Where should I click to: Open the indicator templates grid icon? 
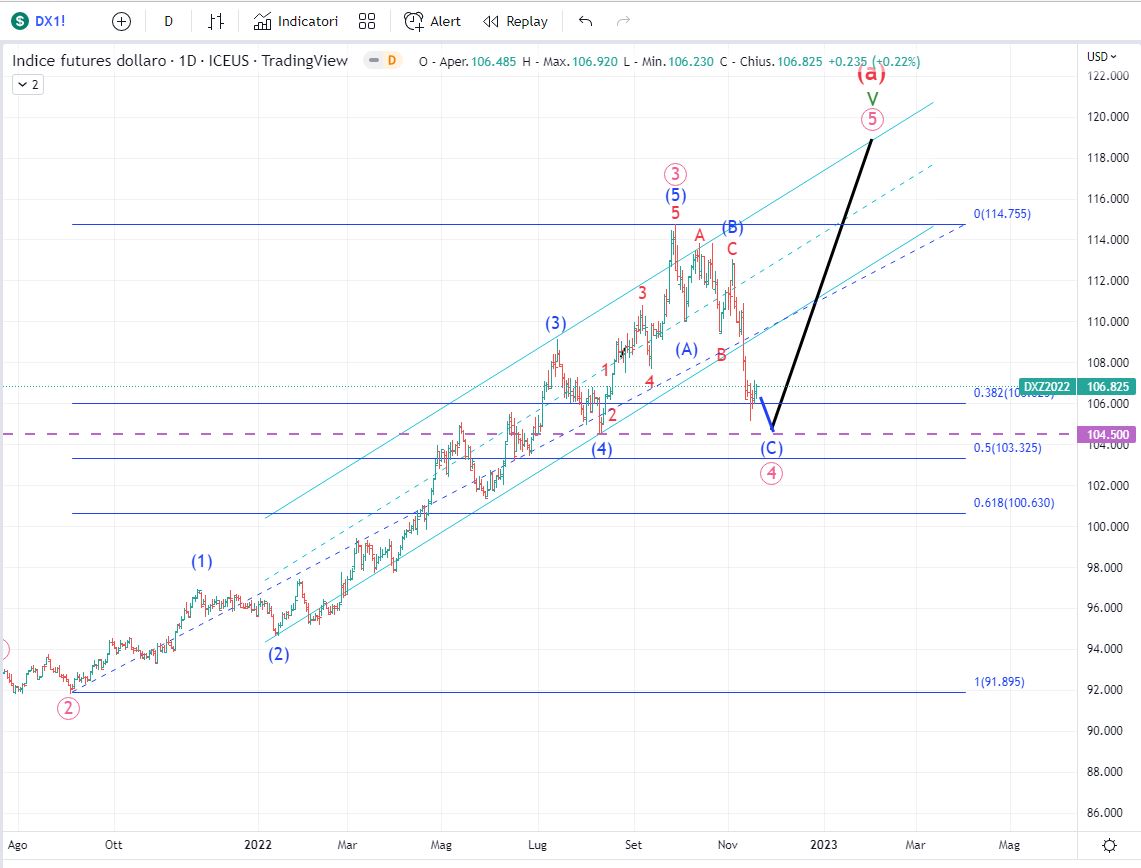tap(367, 21)
